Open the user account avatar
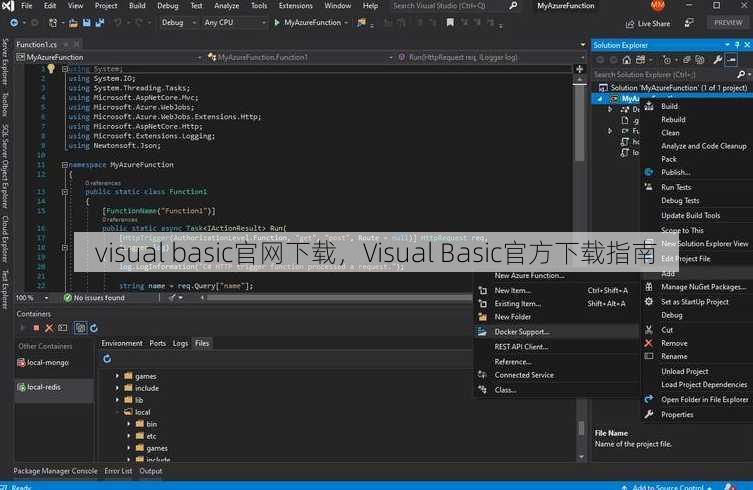Viewport: 753px width, 490px height. pyautogui.click(x=657, y=5)
